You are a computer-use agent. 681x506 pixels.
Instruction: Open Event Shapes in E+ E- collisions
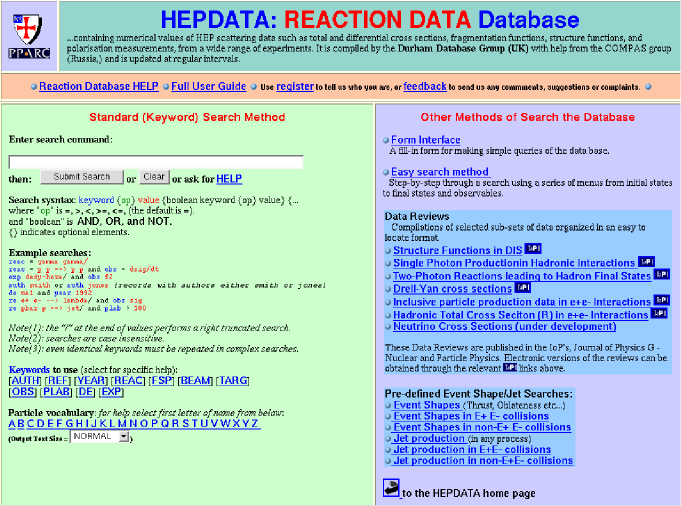(471, 416)
